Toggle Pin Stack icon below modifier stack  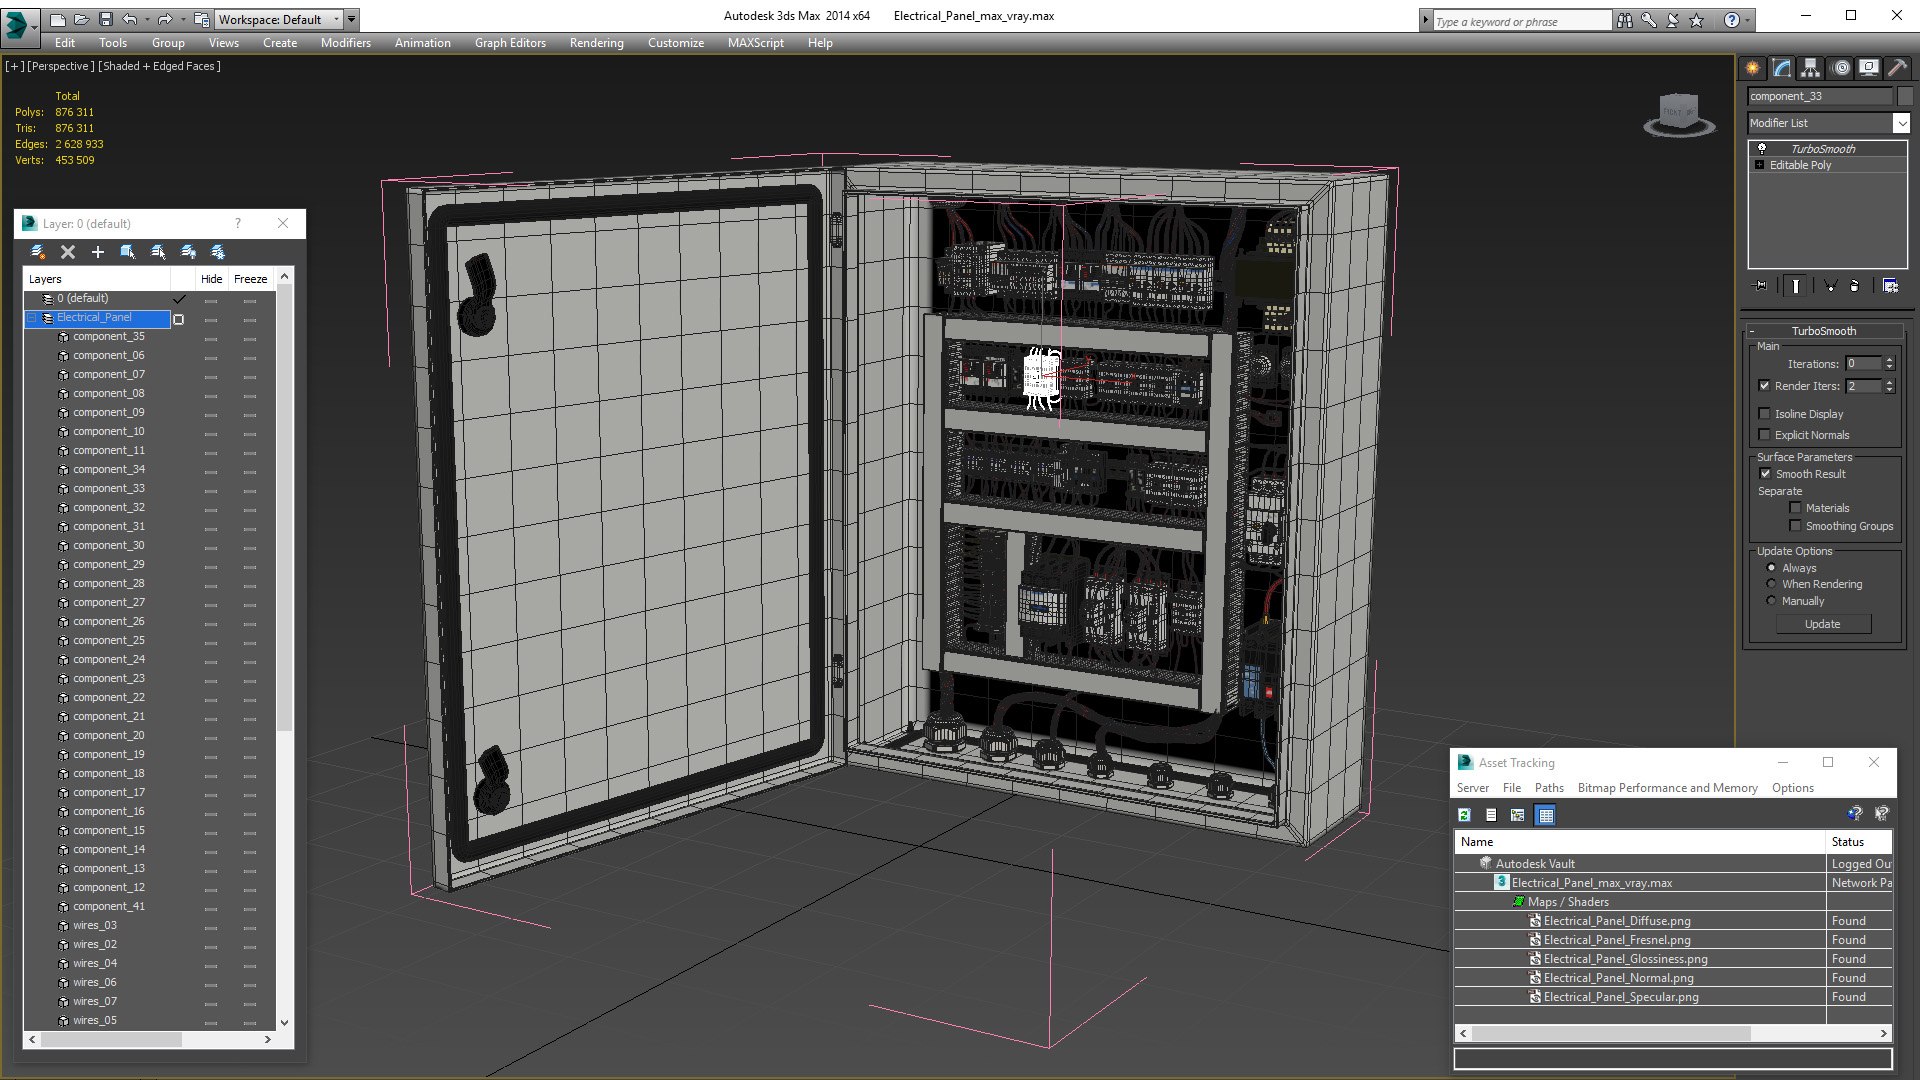coord(1761,286)
